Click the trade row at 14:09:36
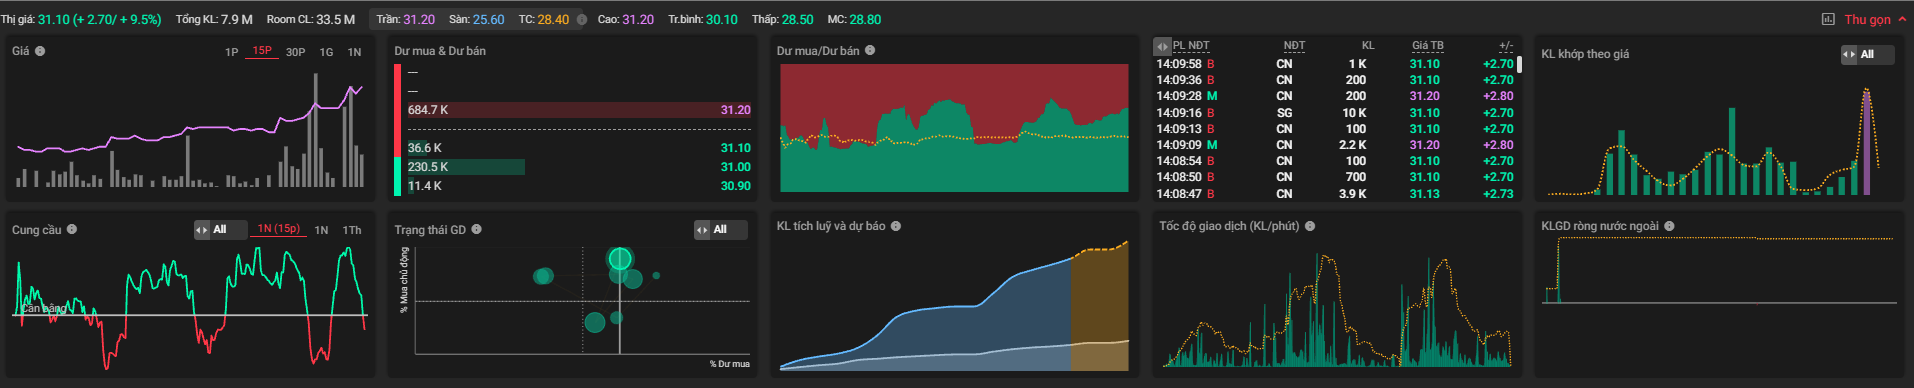Image resolution: width=1914 pixels, height=388 pixels. coord(1335,80)
